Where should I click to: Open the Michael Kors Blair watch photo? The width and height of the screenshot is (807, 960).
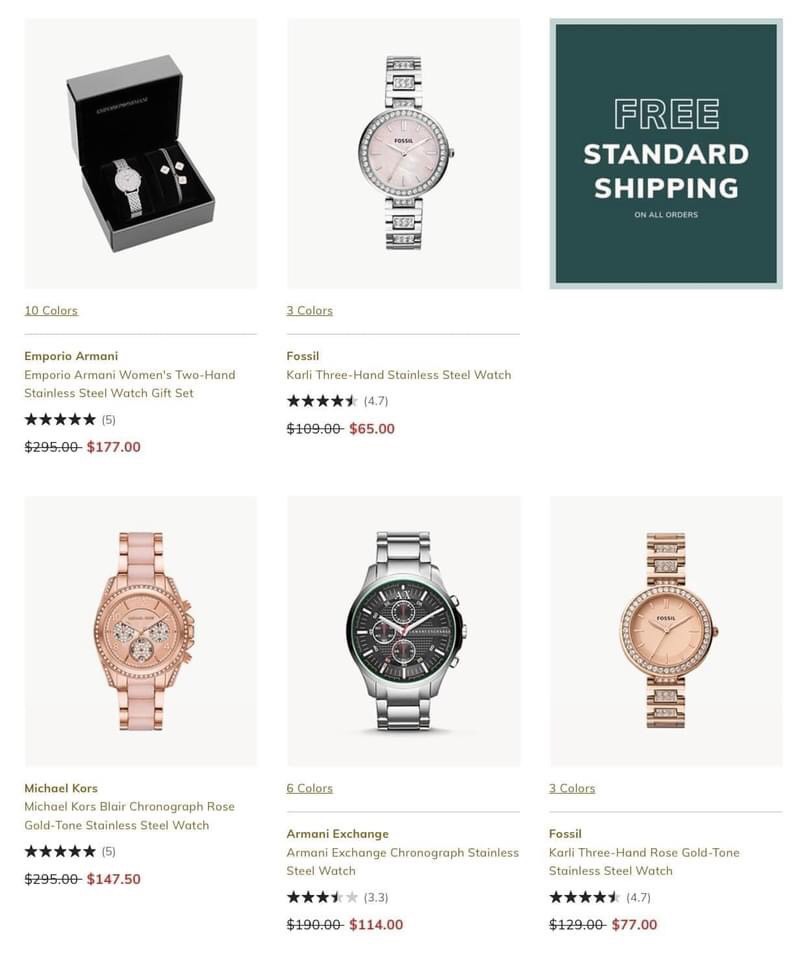(x=140, y=631)
